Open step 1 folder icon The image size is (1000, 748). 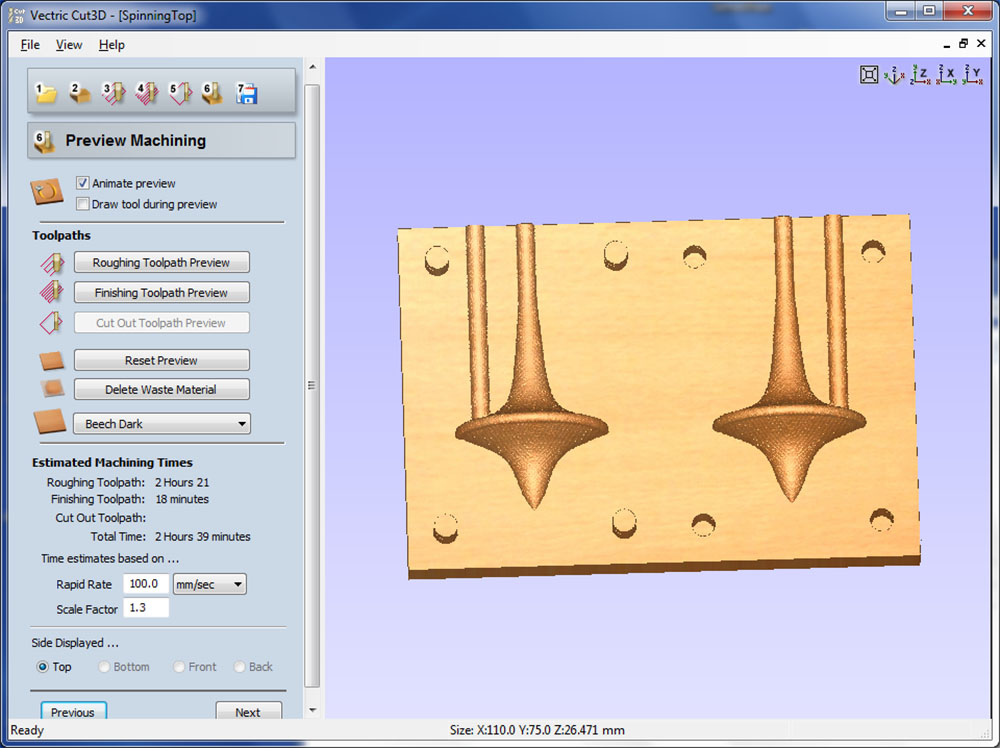click(46, 93)
